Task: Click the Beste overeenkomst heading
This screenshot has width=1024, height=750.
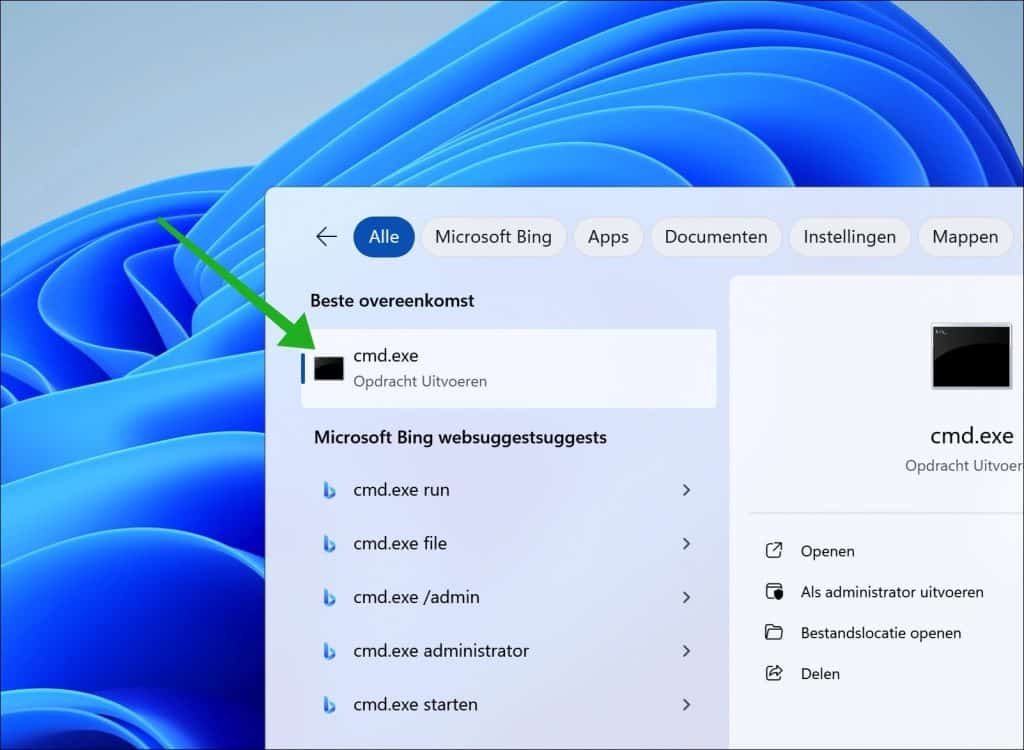Action: click(x=392, y=301)
